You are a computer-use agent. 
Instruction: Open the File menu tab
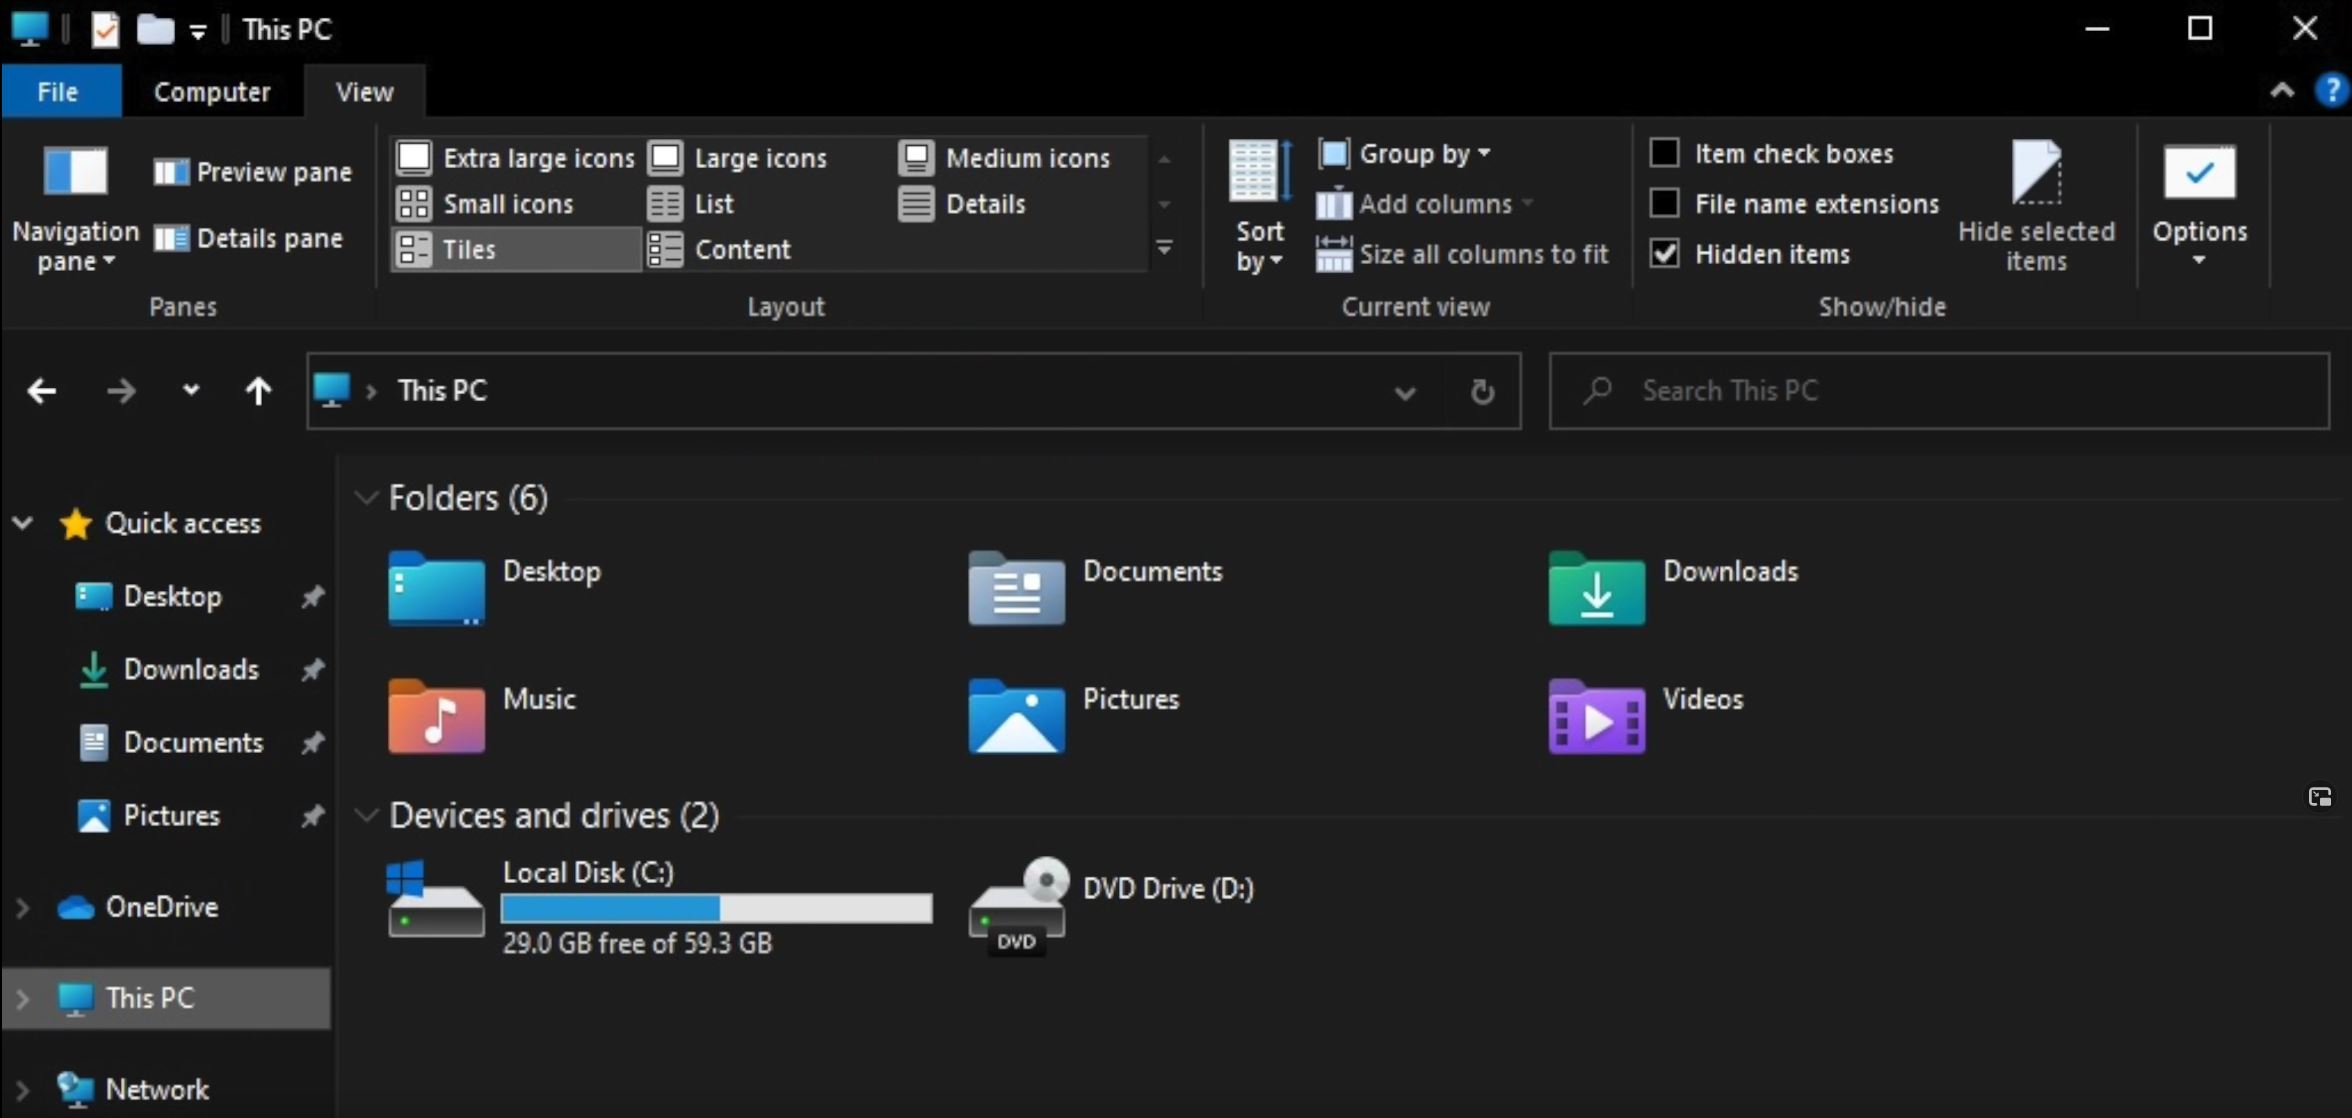click(x=58, y=92)
